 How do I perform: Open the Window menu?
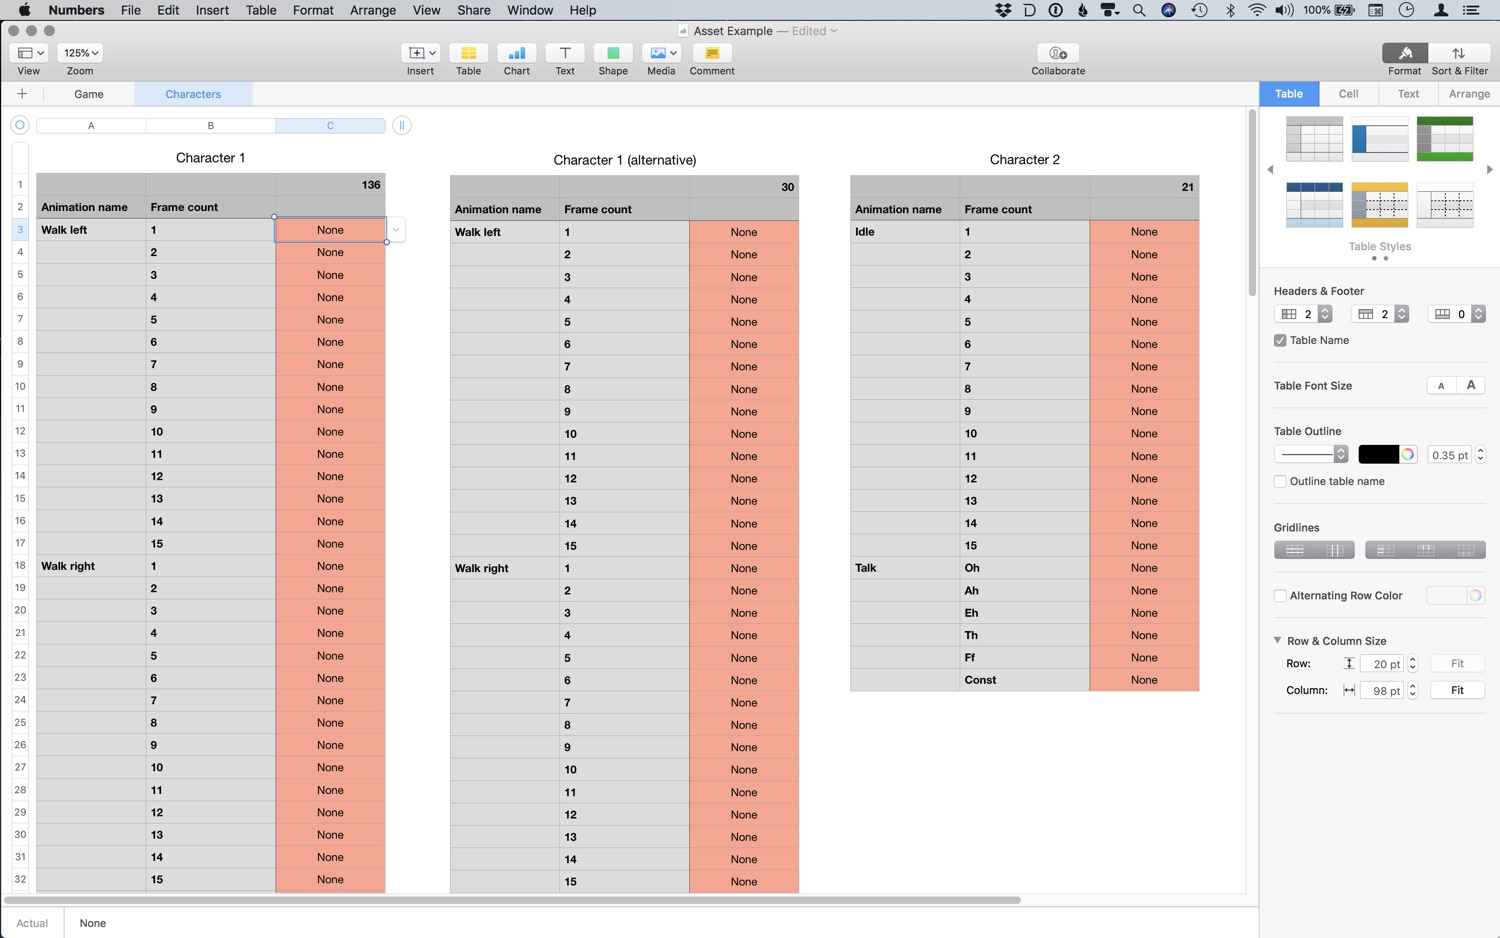click(530, 10)
